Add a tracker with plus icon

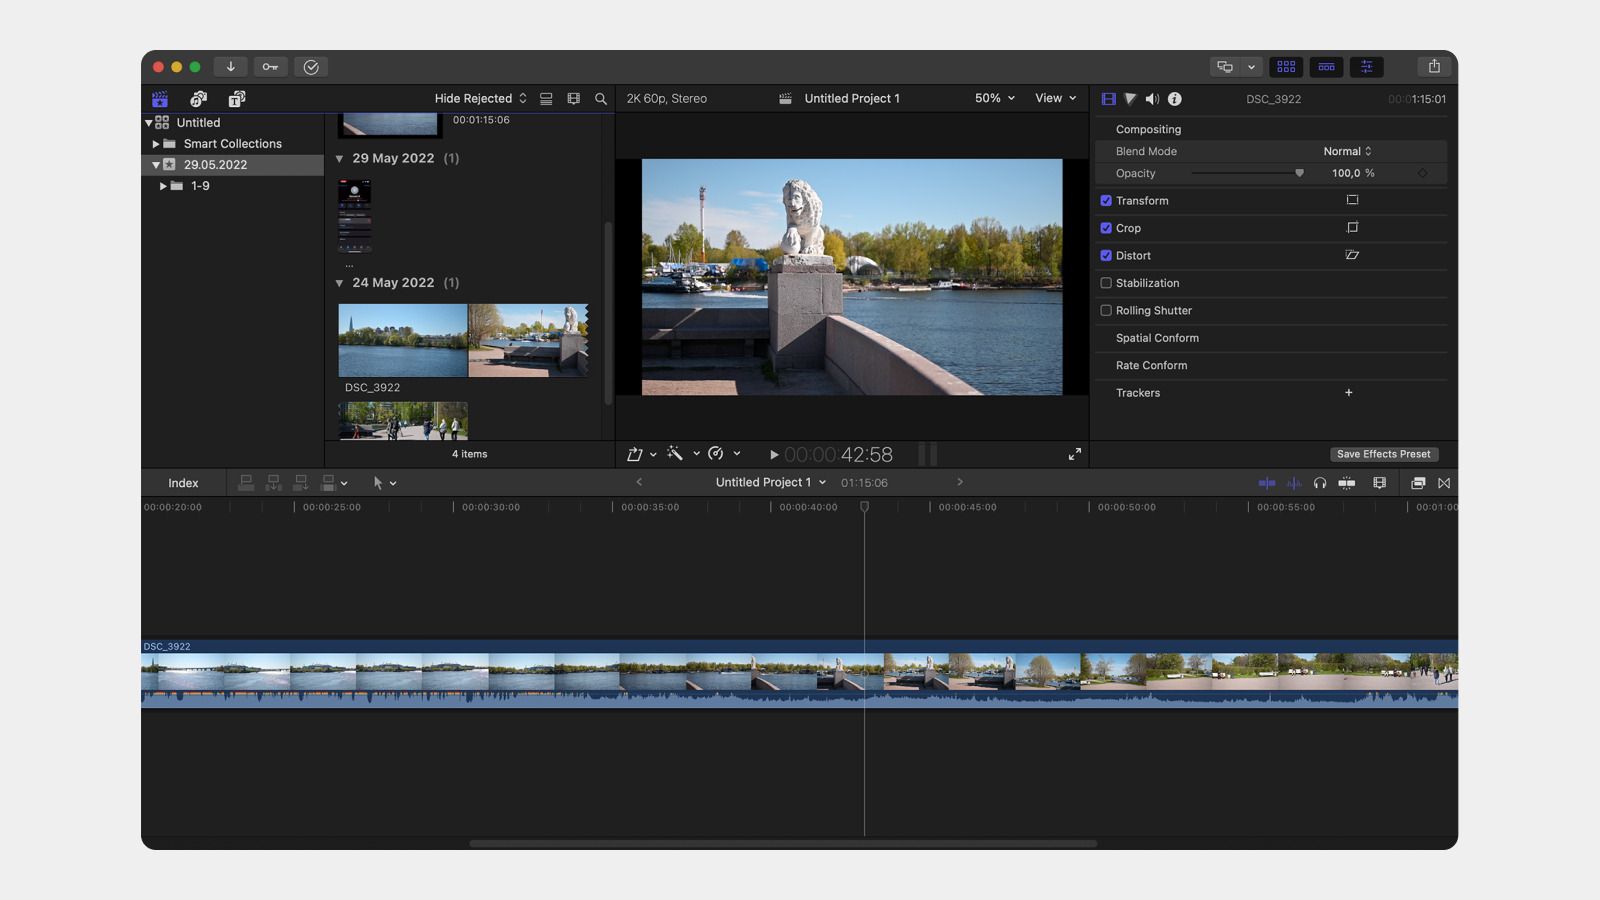[1349, 393]
